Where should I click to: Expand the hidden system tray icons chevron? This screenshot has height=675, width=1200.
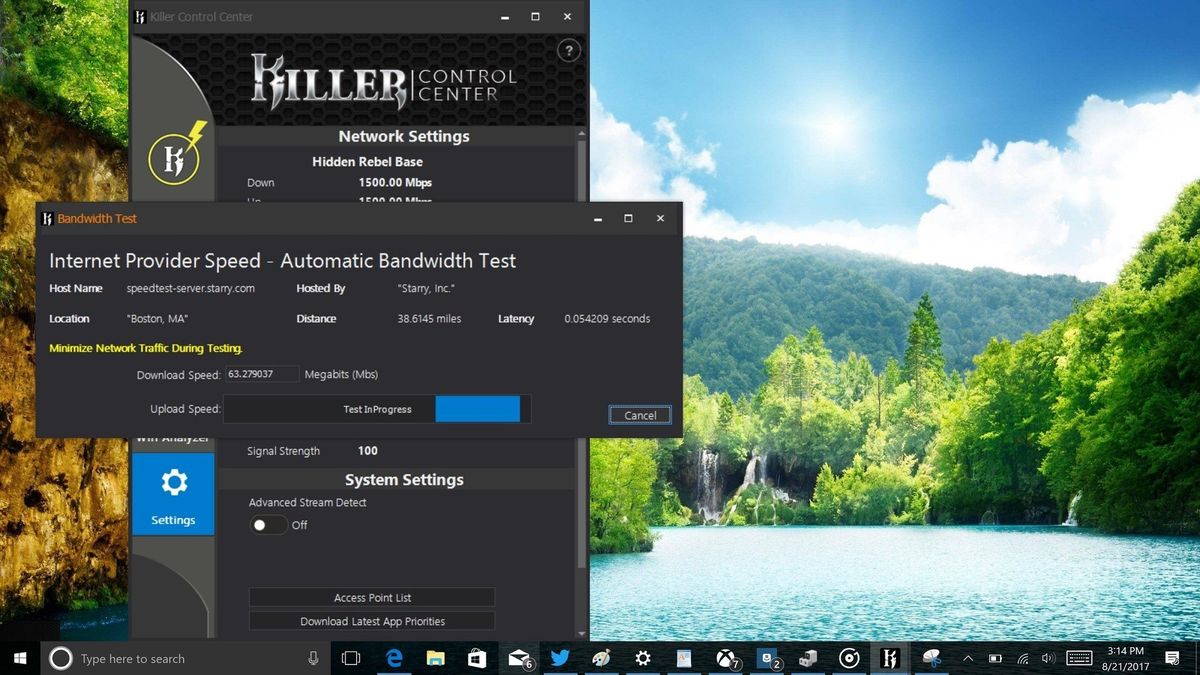coord(968,658)
